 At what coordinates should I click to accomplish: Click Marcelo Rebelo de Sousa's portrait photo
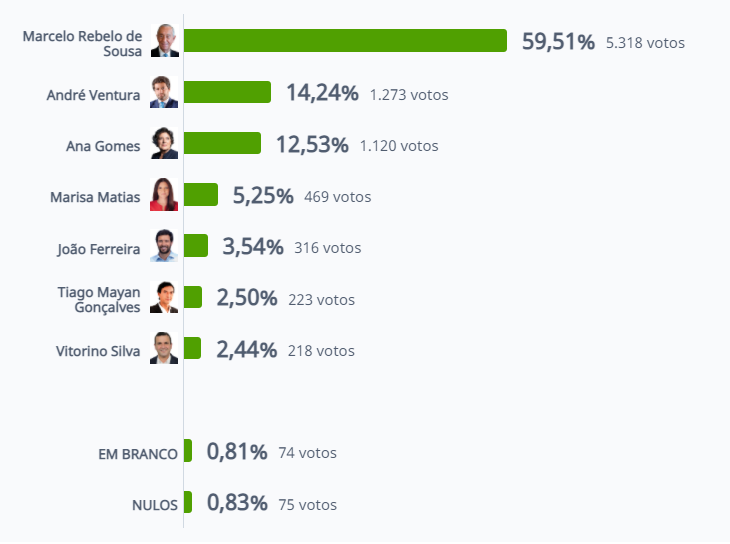click(x=164, y=41)
